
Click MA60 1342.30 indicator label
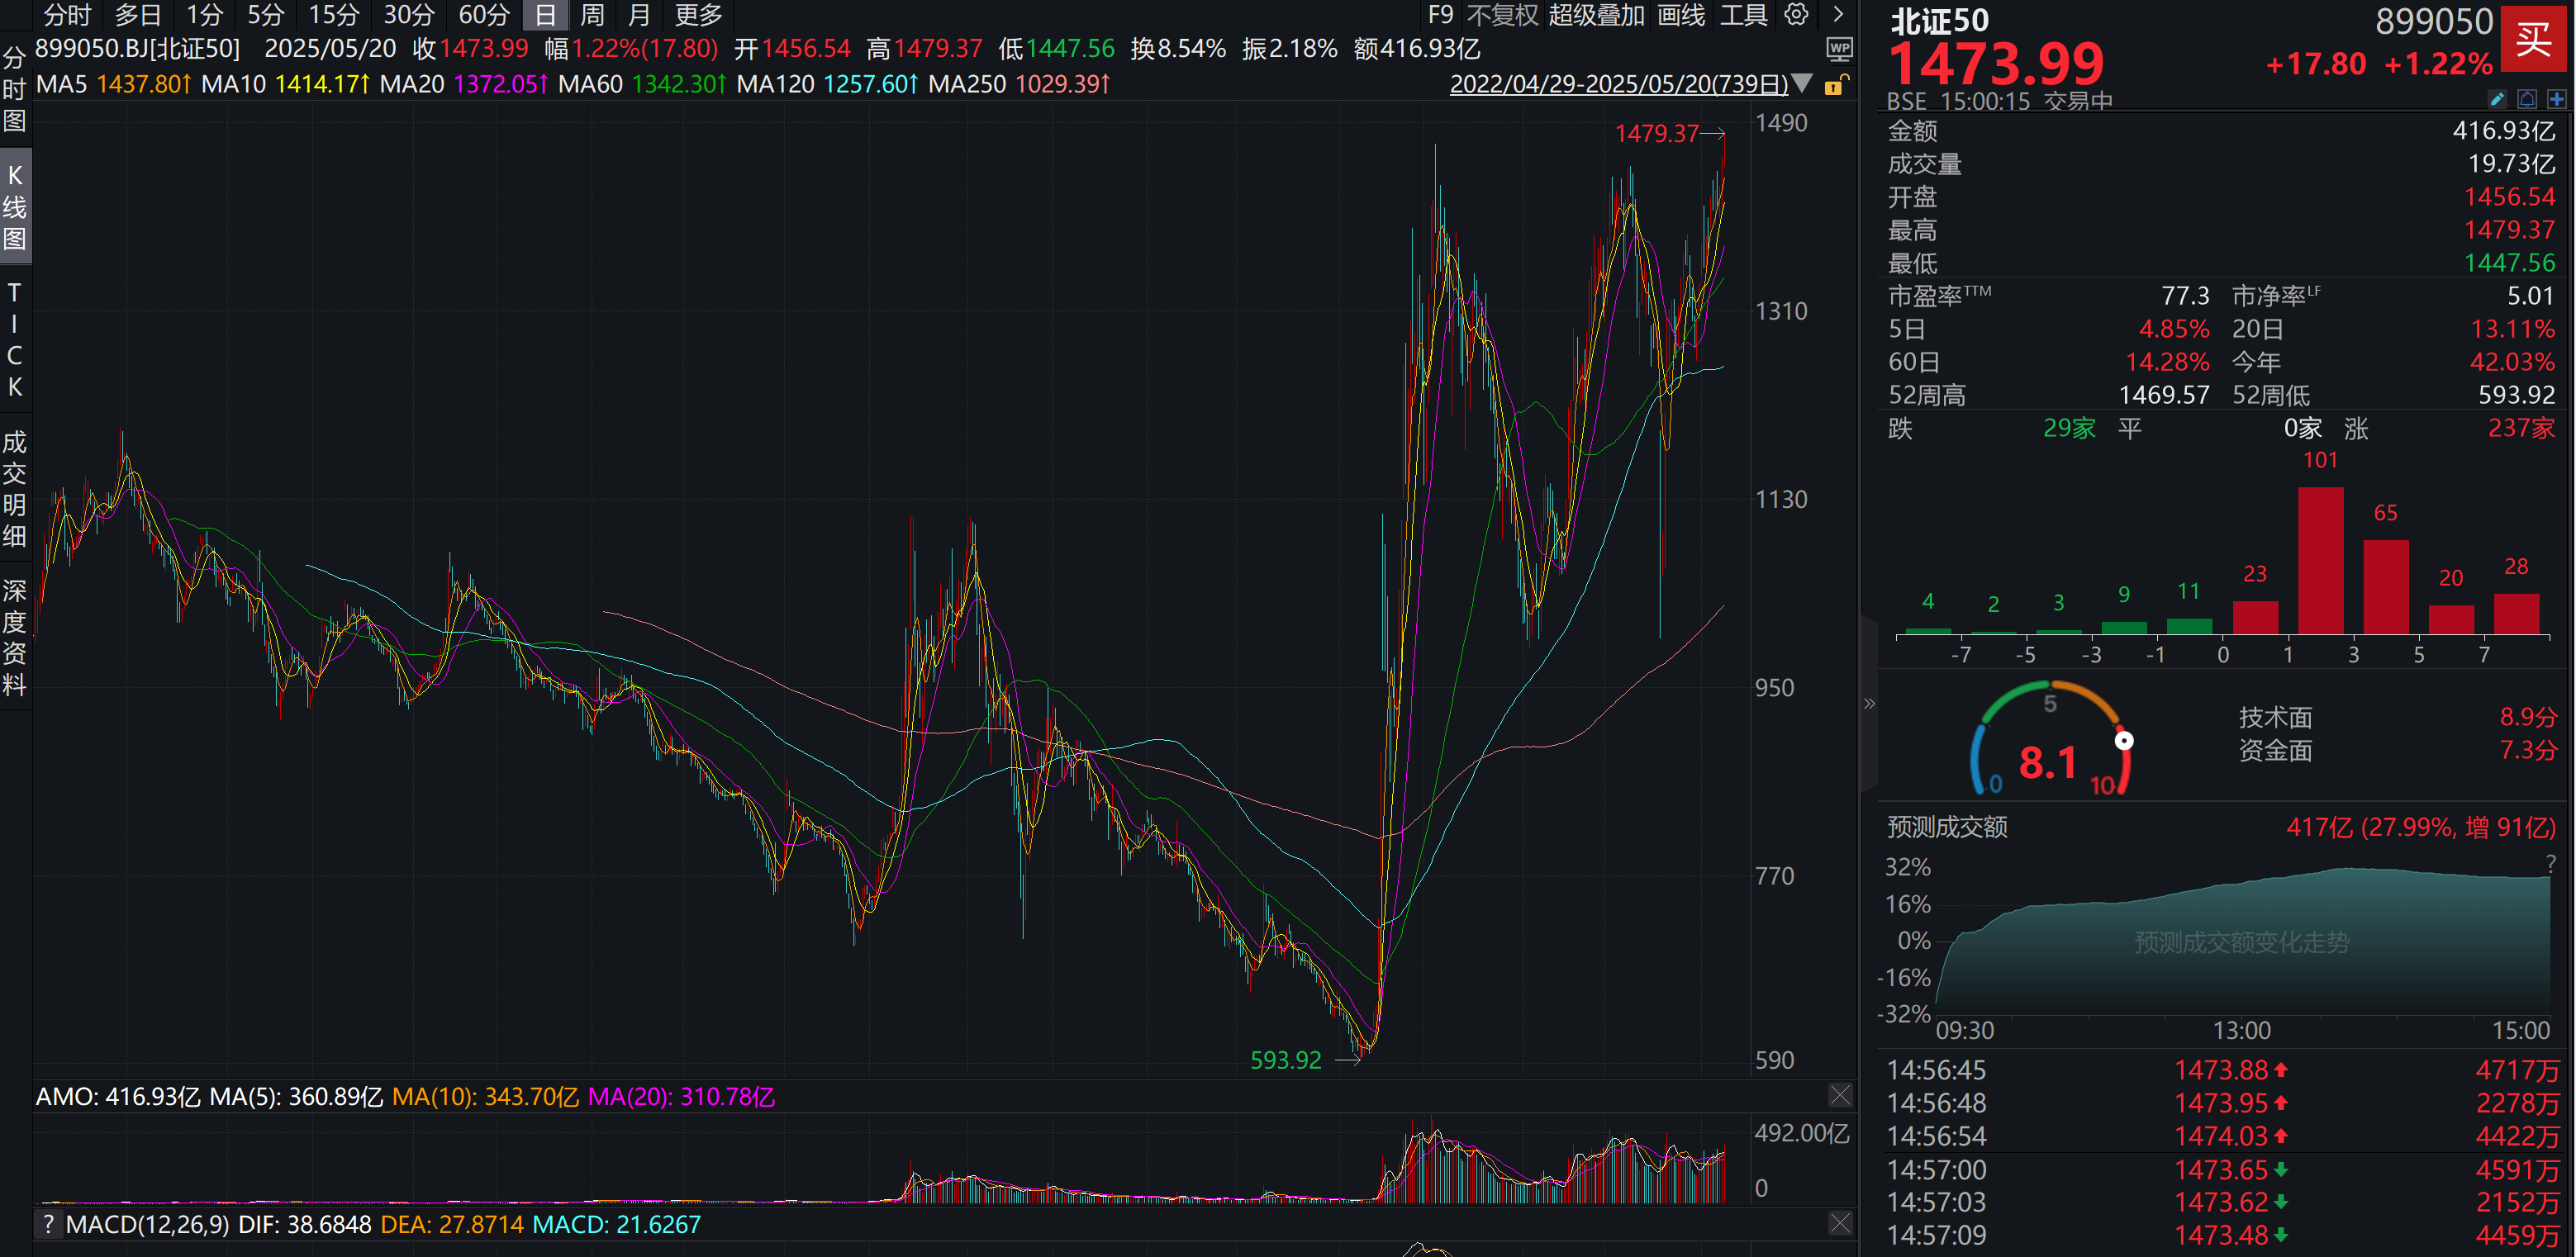tap(642, 84)
